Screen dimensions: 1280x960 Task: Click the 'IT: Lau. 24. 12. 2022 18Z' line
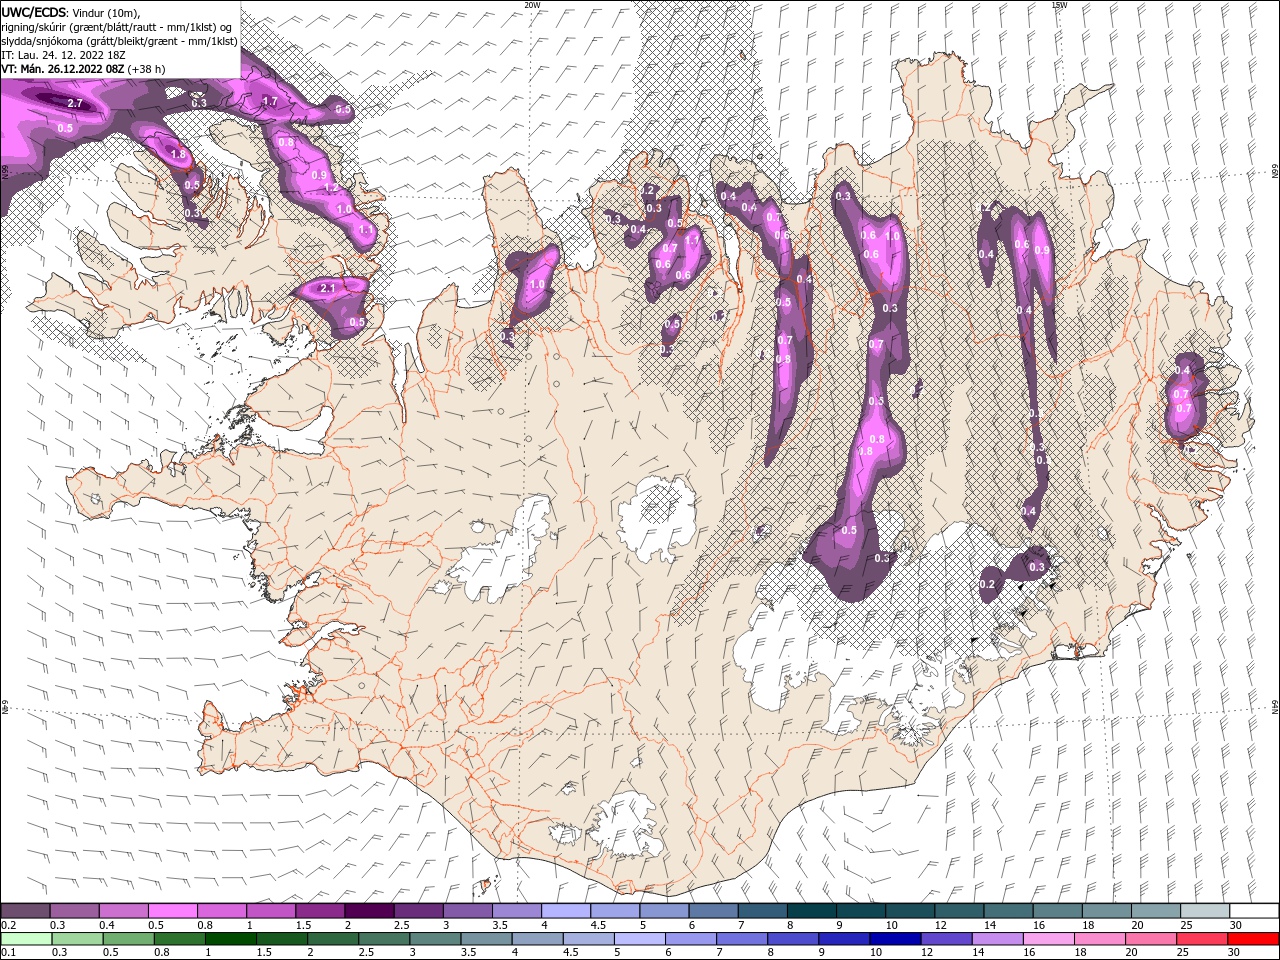(x=63, y=55)
